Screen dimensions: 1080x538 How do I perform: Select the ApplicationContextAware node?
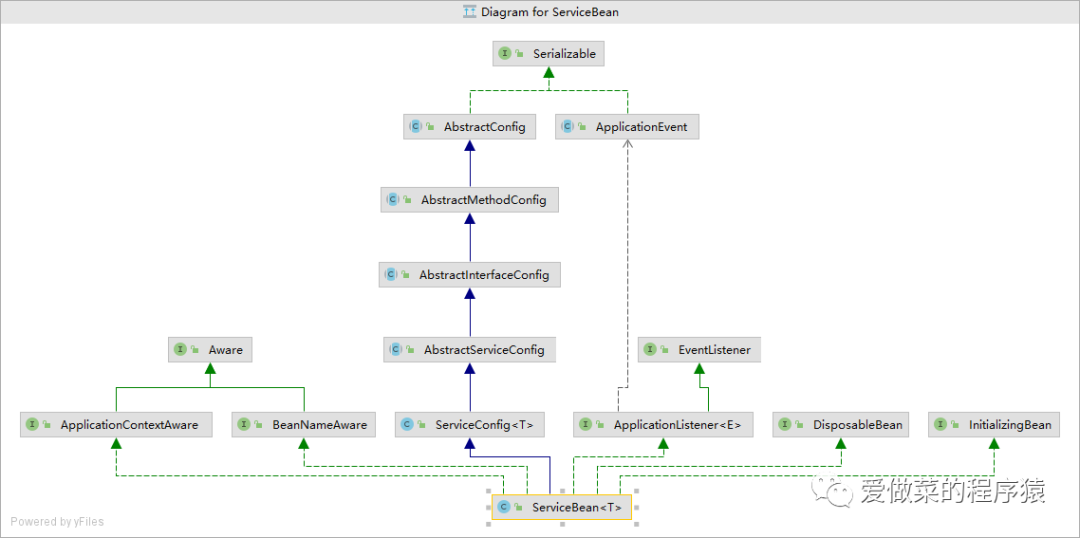116,425
